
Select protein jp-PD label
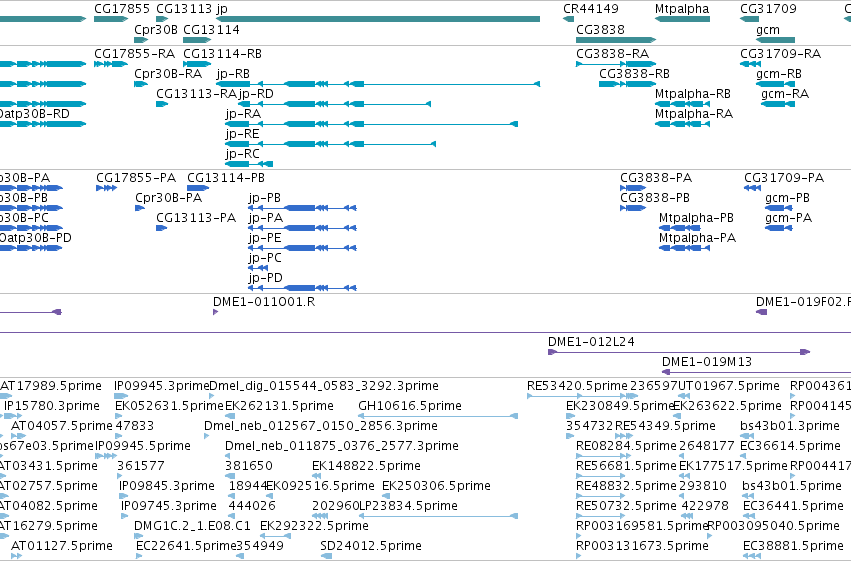point(265,279)
